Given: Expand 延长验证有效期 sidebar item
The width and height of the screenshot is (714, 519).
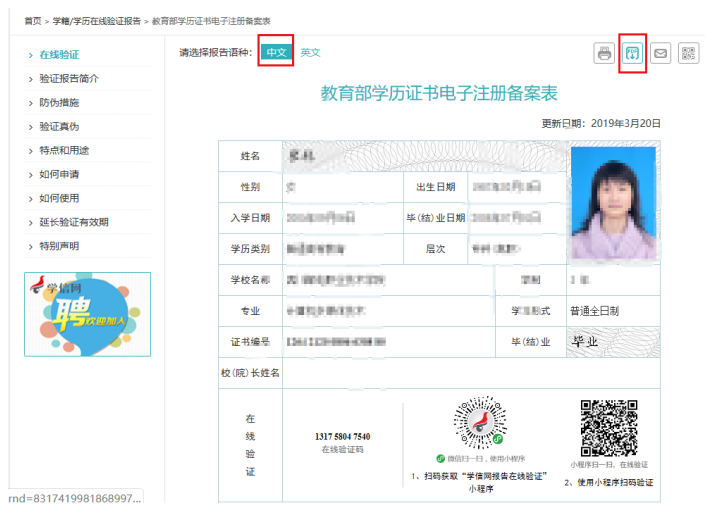Looking at the screenshot, I should [x=74, y=222].
